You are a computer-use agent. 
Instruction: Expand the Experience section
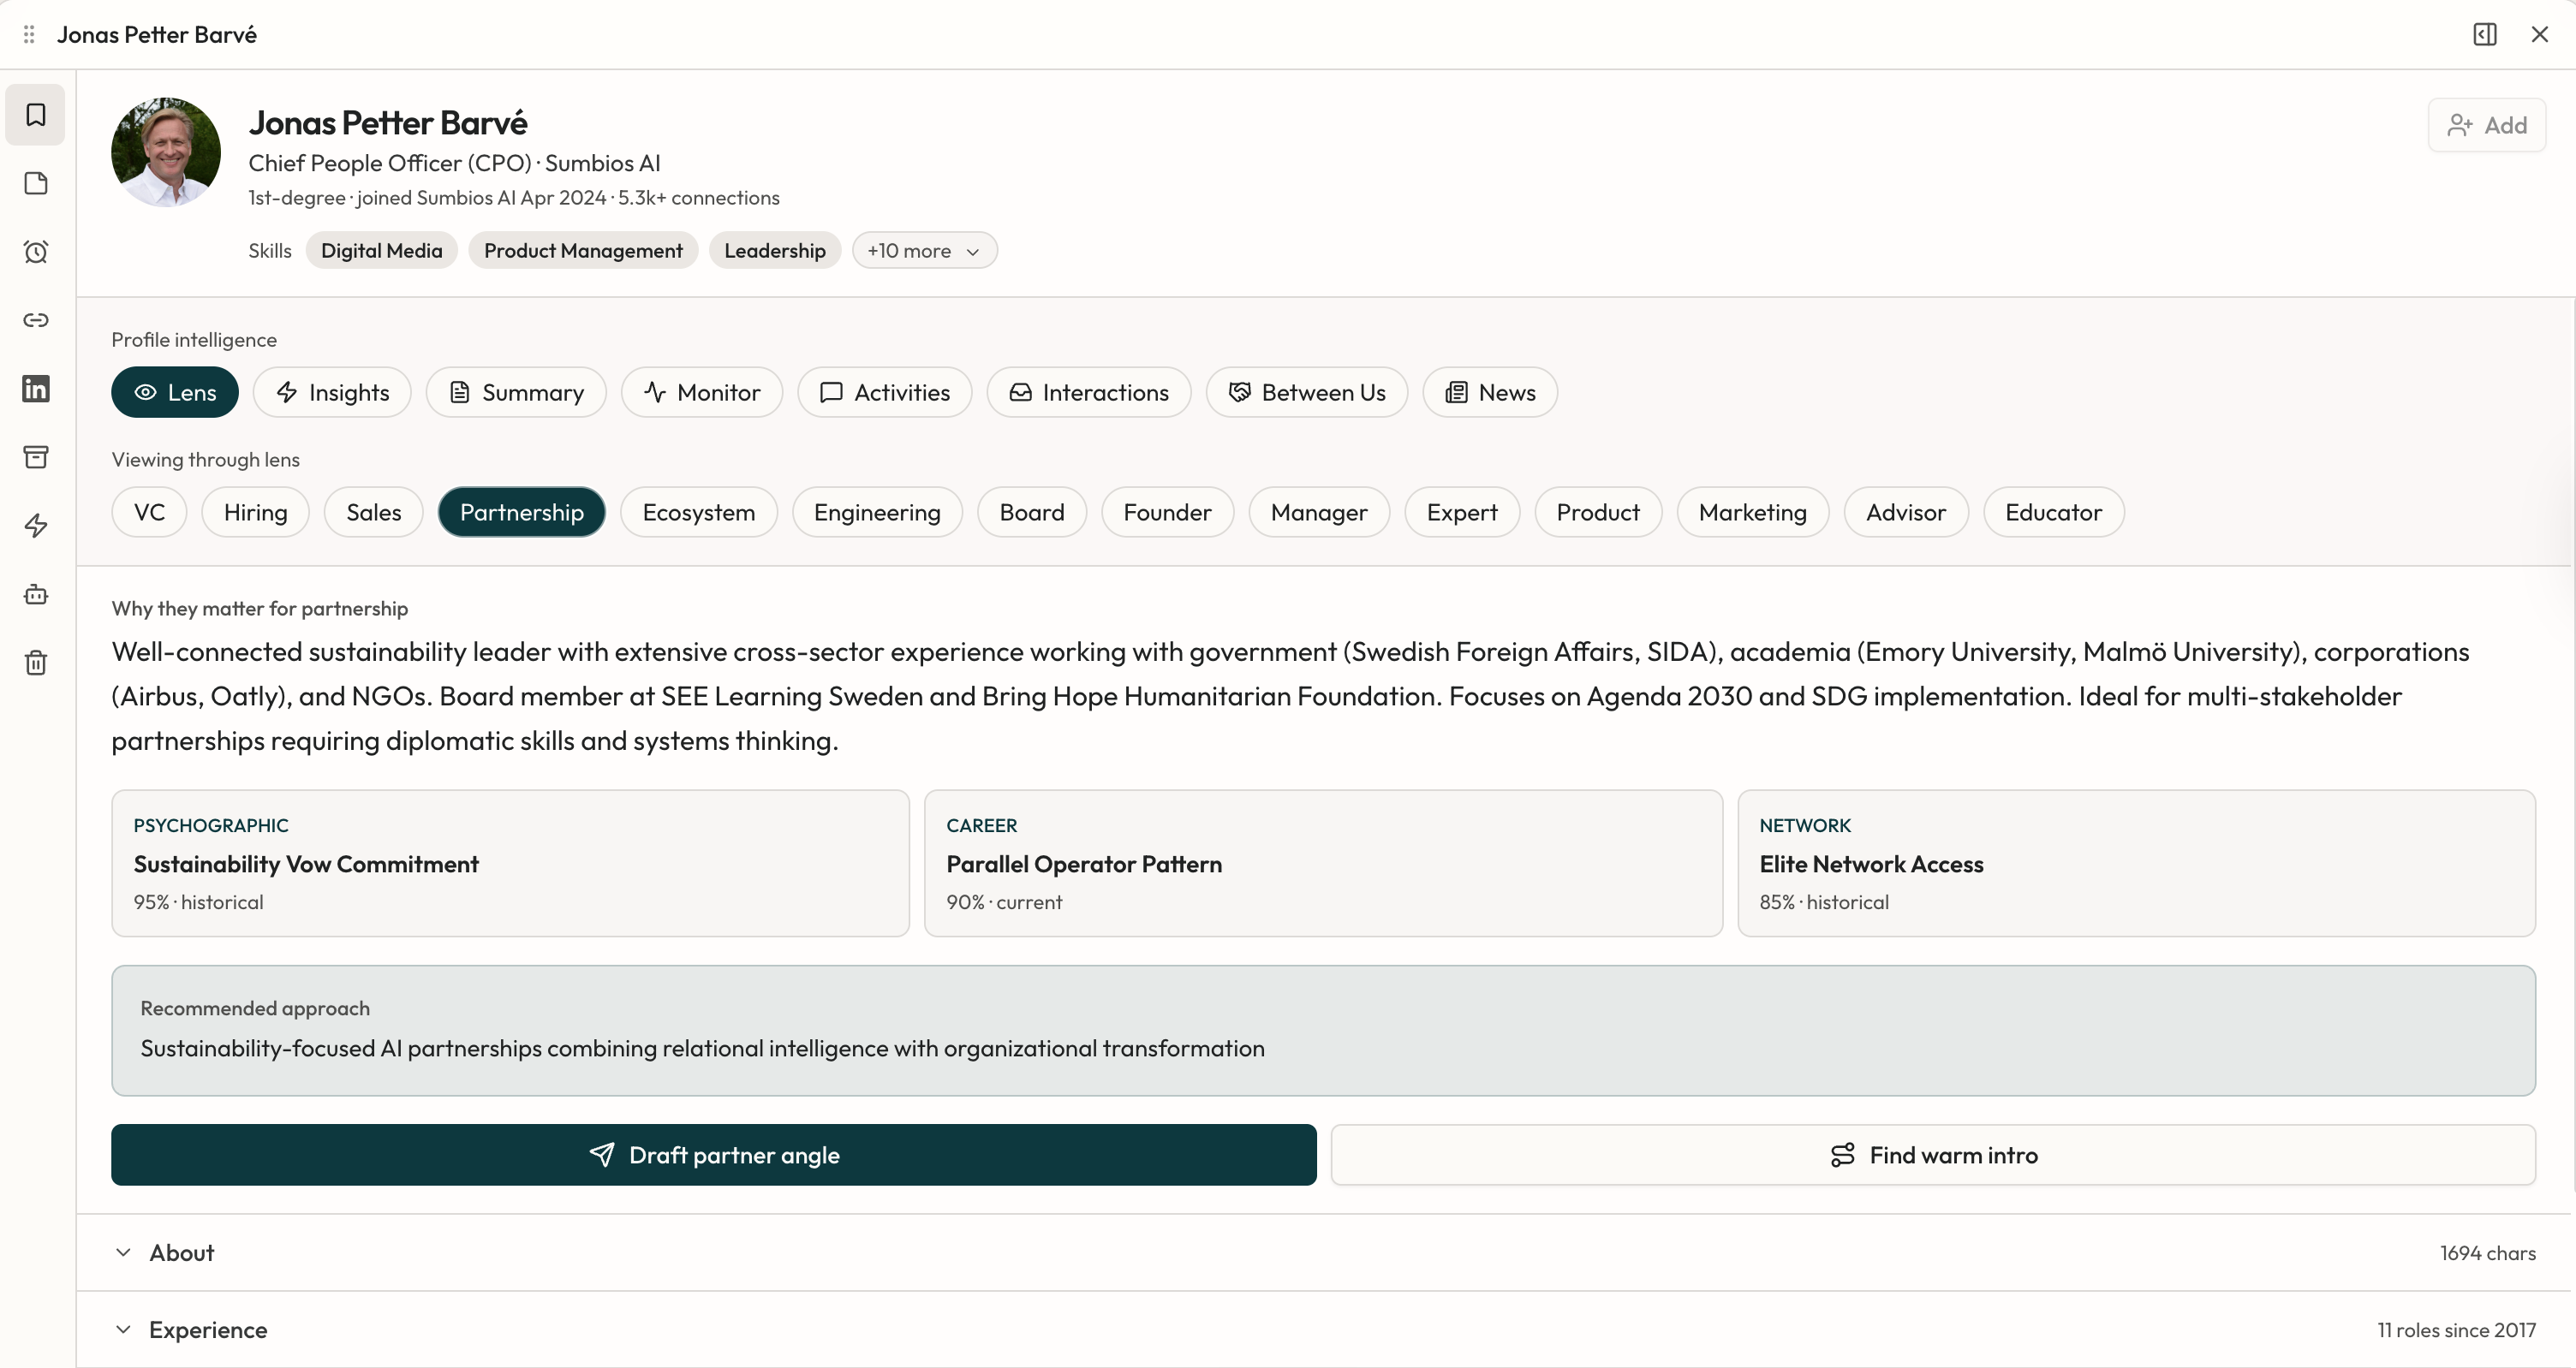[1323, 1330]
